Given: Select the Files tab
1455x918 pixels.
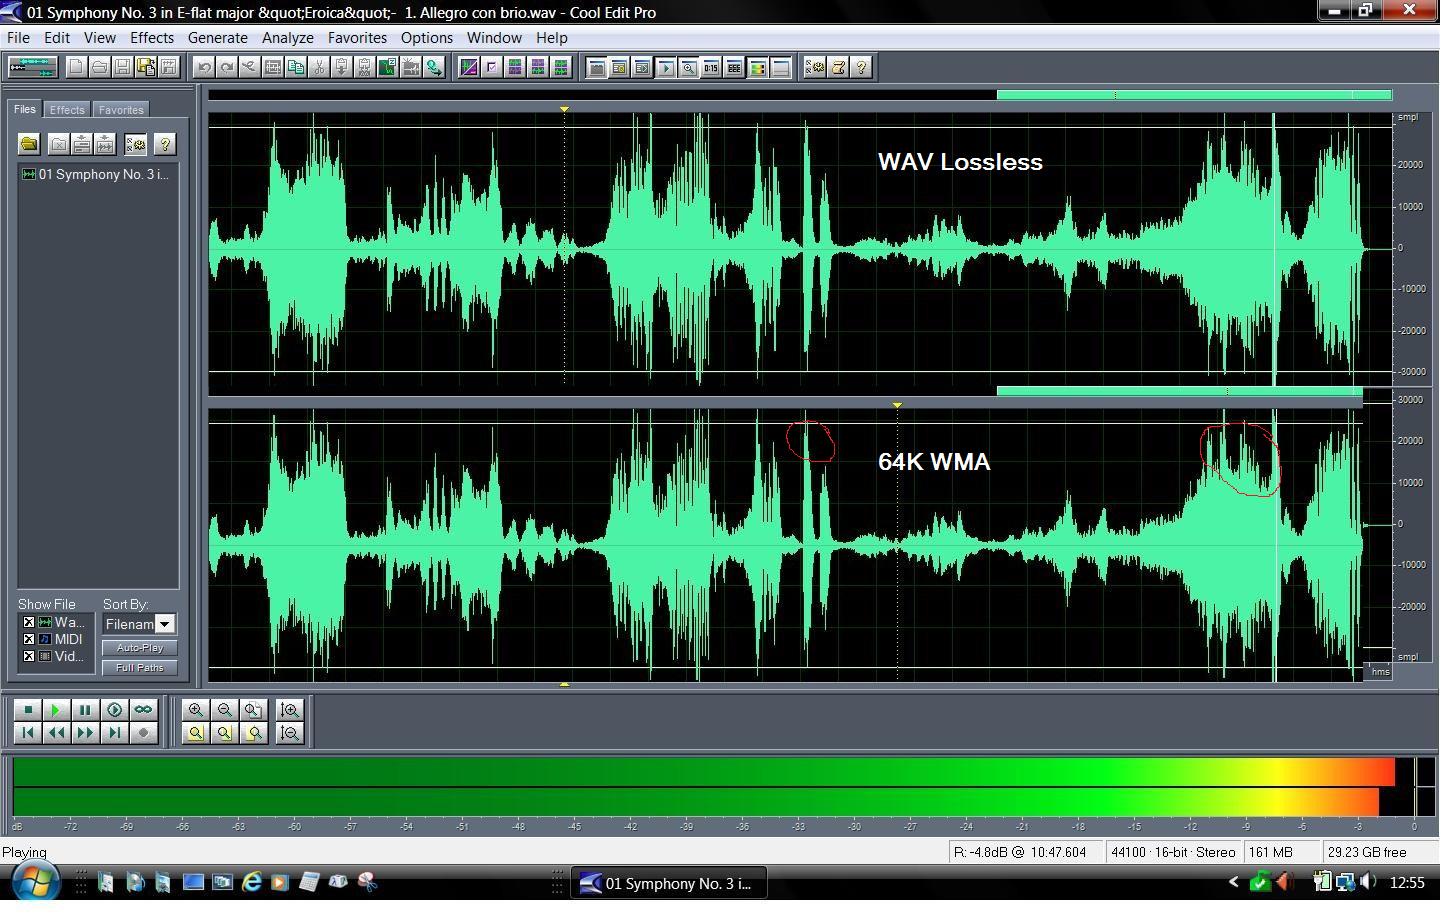Looking at the screenshot, I should pyautogui.click(x=25, y=110).
